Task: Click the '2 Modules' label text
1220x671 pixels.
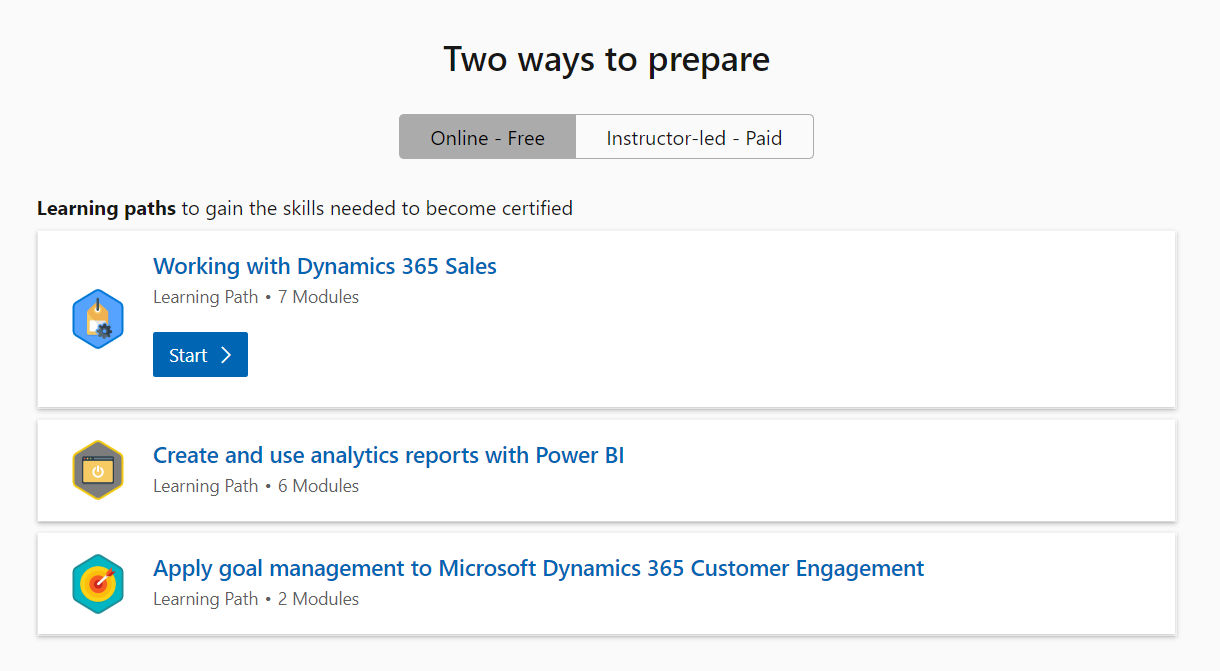Action: (317, 599)
